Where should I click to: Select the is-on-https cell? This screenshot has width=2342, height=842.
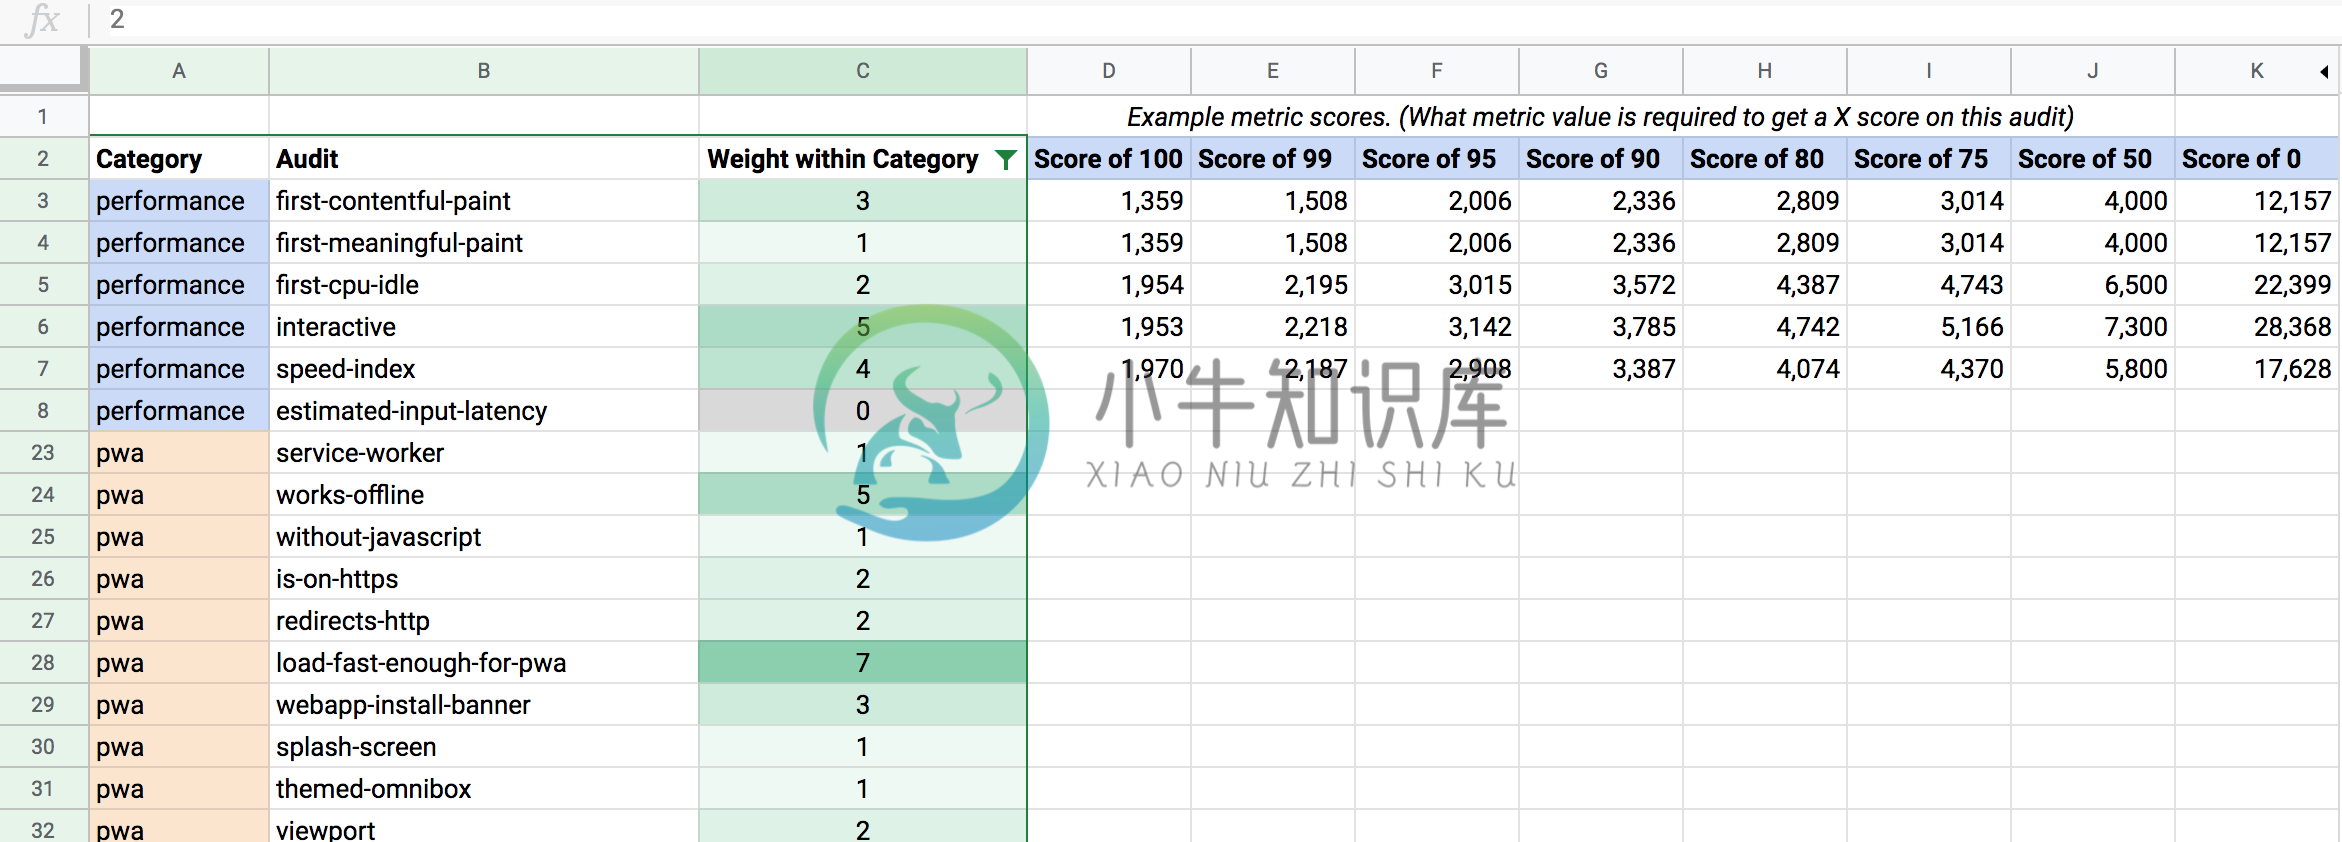tap(484, 579)
